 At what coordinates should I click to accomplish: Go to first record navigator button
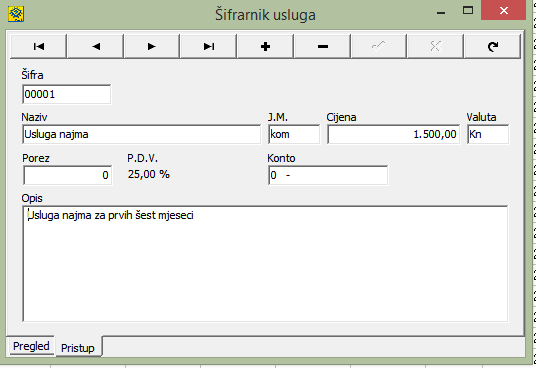point(38,46)
